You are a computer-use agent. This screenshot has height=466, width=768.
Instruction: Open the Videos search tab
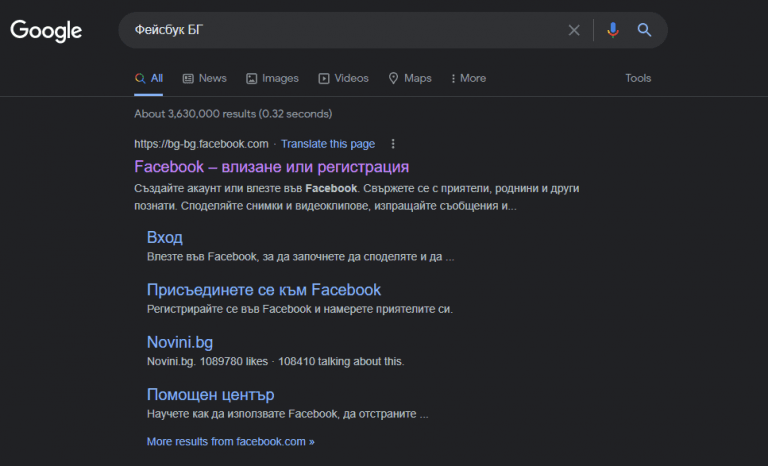(343, 78)
